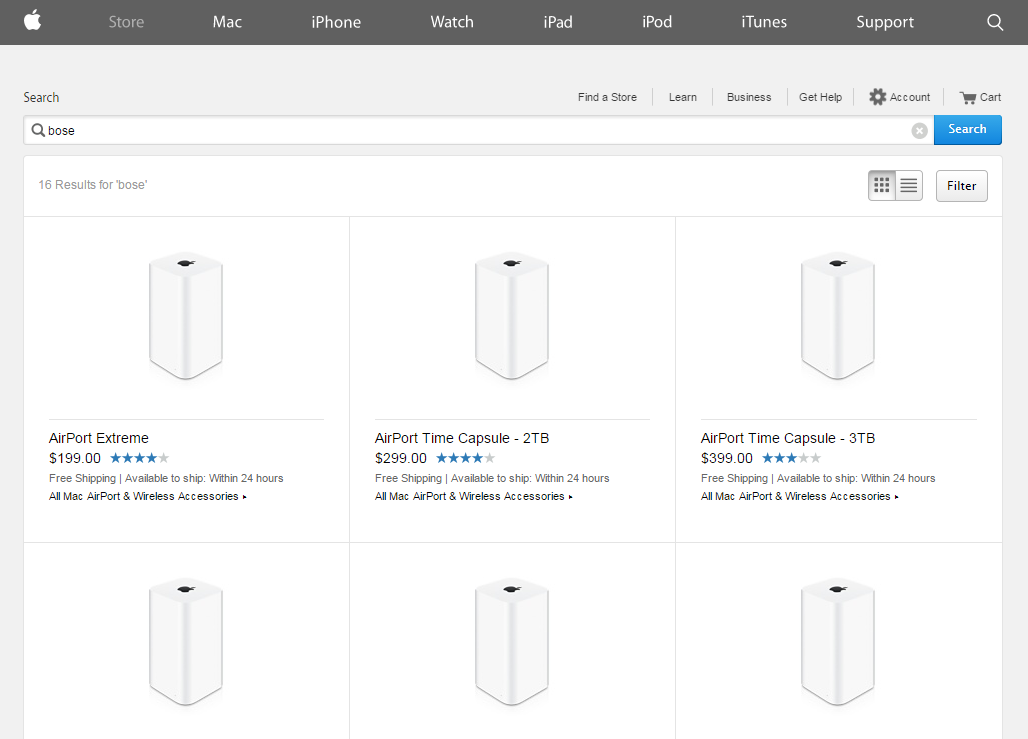This screenshot has width=1028, height=739.
Task: Open accessories link under Time Capsule 3TB
Action: click(x=799, y=496)
